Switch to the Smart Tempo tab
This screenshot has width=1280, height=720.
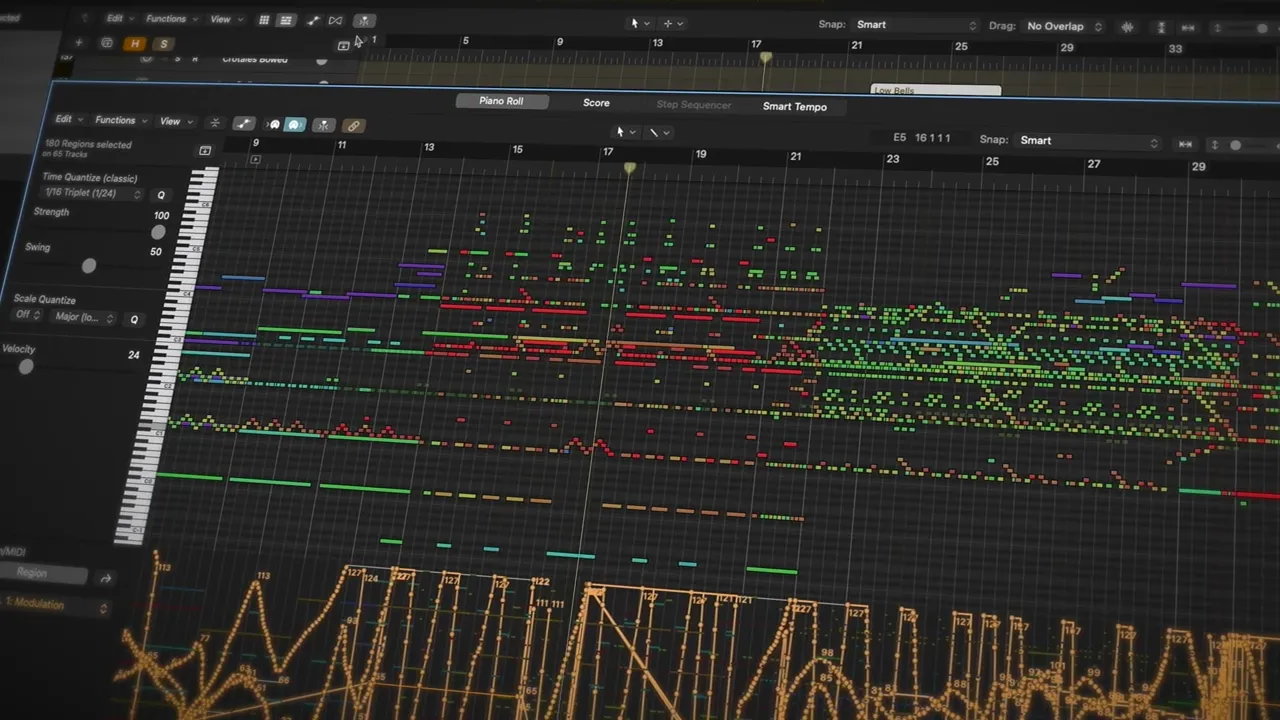click(794, 106)
